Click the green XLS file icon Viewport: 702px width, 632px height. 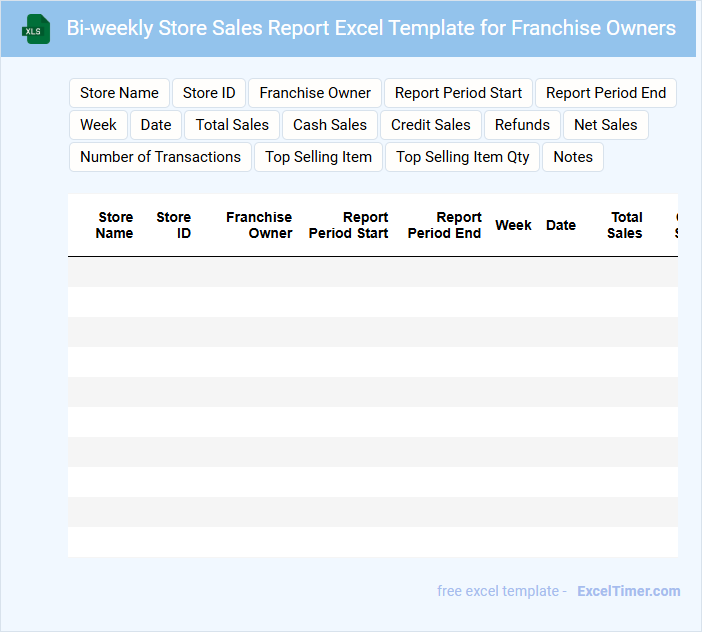pyautogui.click(x=36, y=29)
